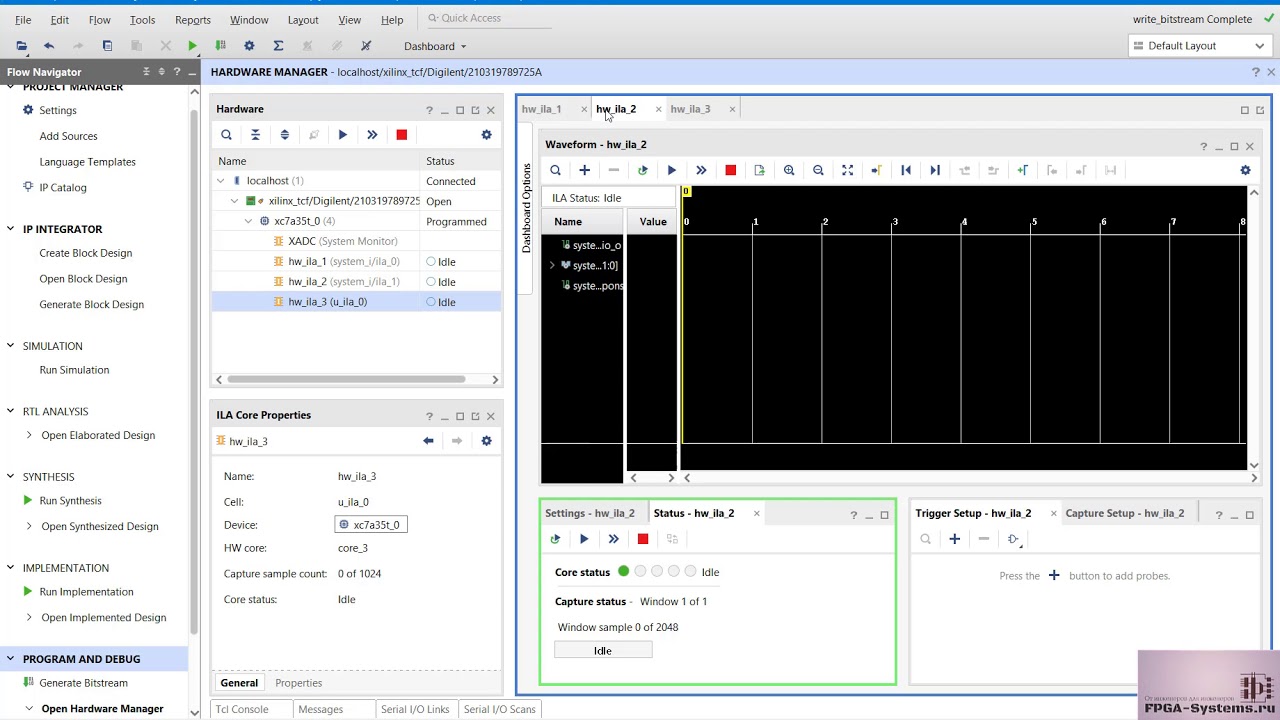Expand the syste...1:0] bus signal
The image size is (1280, 720).
553,265
